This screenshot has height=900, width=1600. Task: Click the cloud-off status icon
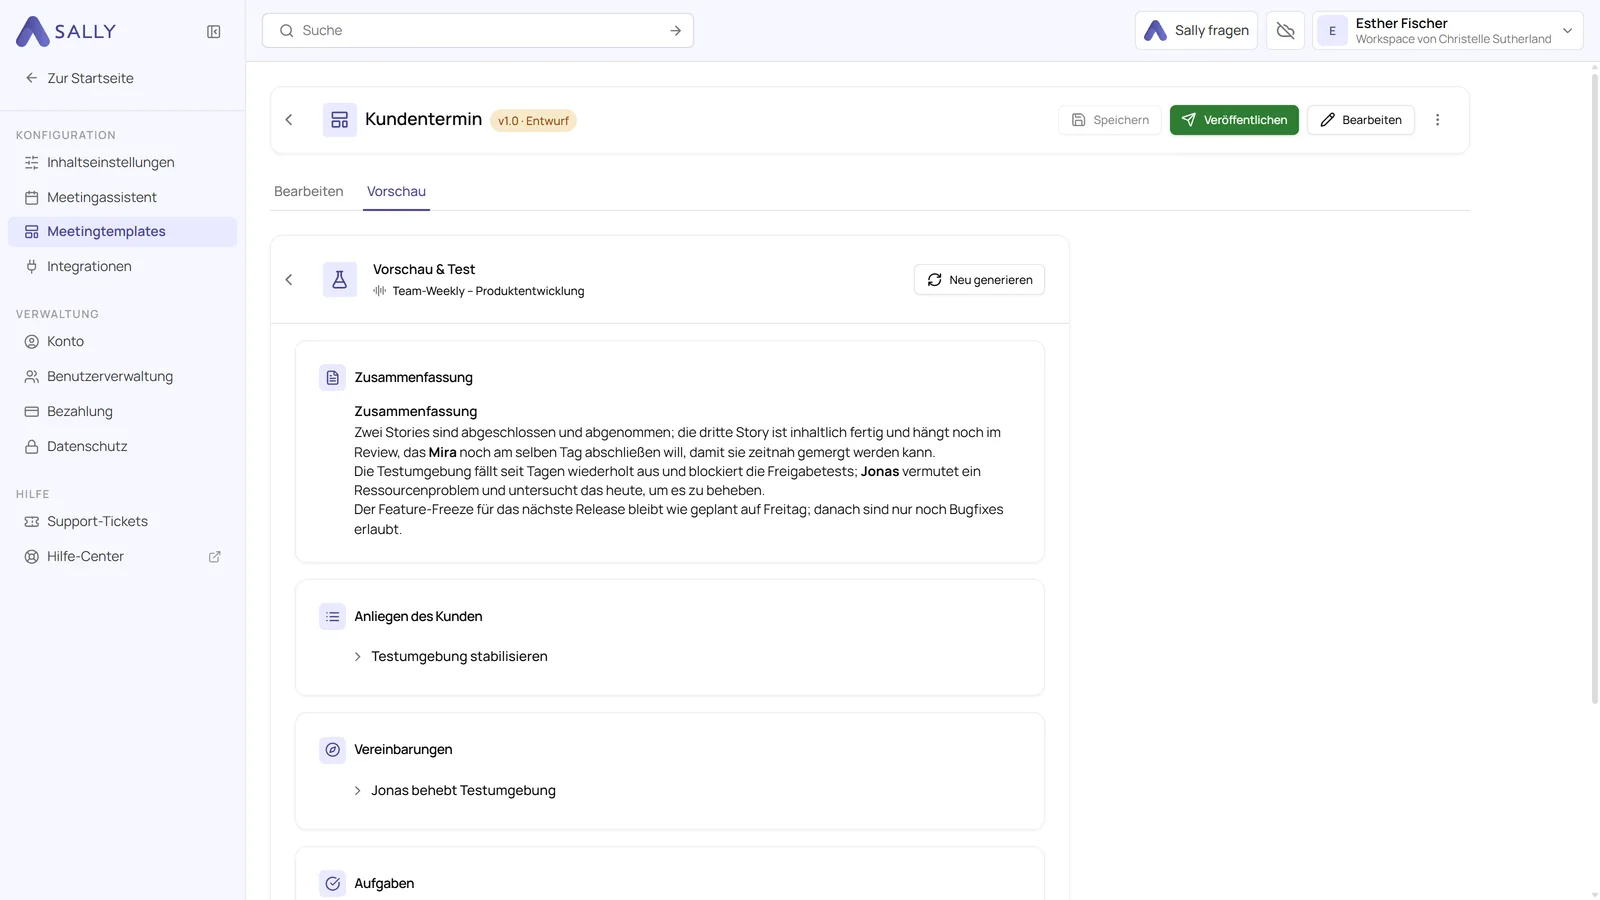[x=1285, y=30]
